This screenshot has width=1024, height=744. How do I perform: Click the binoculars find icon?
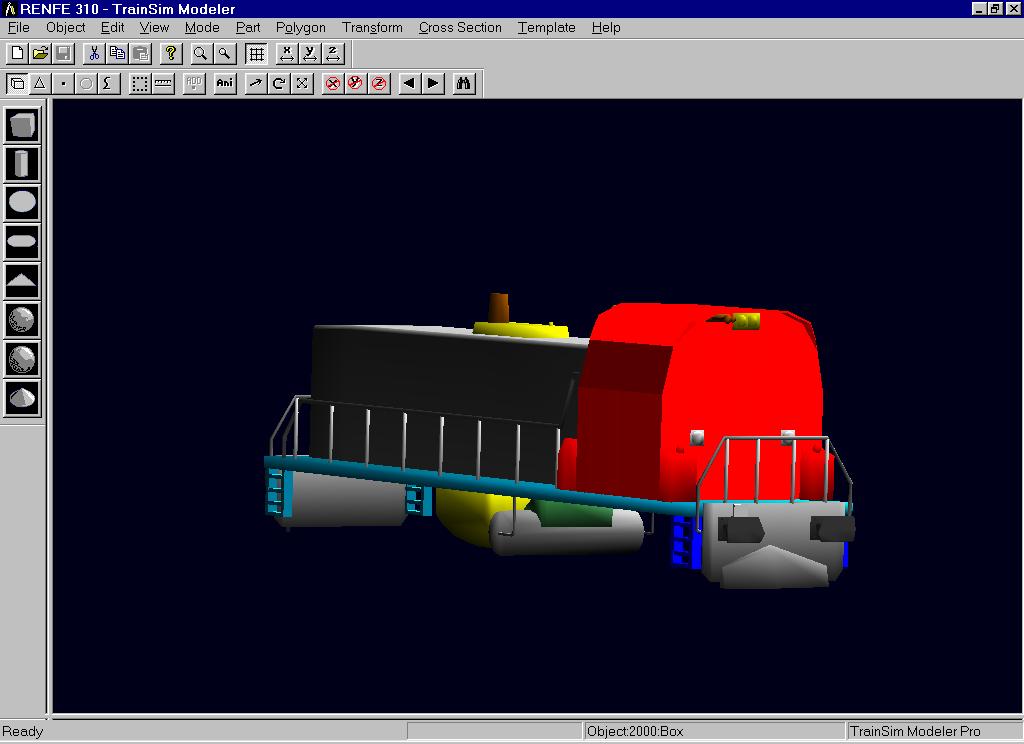[463, 83]
